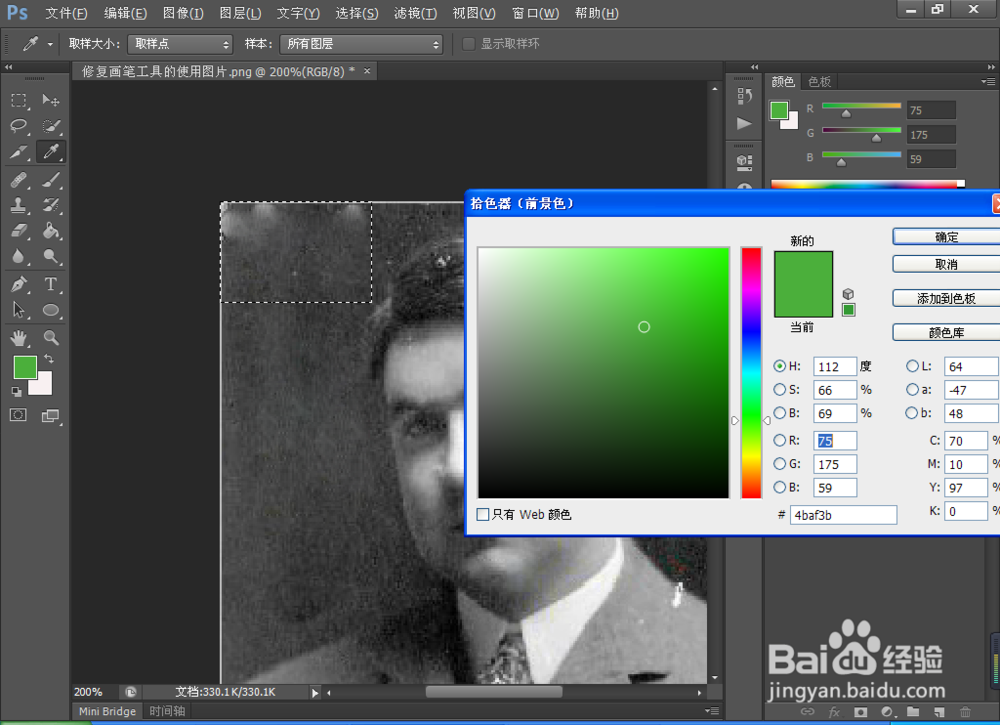Click the 颜色库 color libraries button

(946, 332)
